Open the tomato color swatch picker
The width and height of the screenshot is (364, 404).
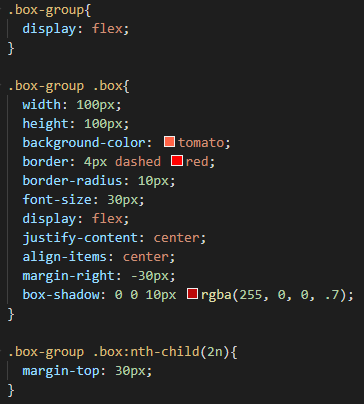(169, 142)
